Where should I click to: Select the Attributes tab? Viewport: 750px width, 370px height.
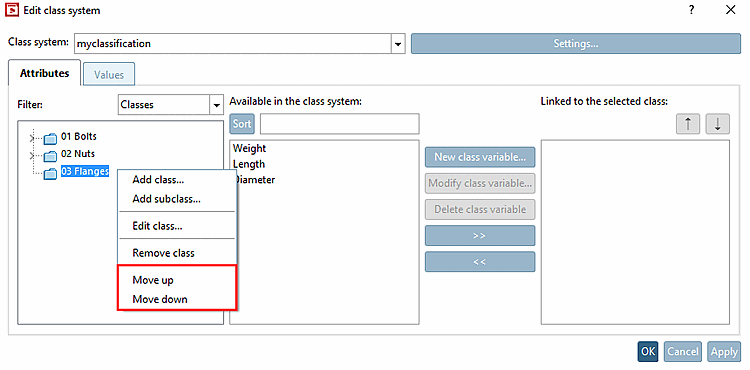pyautogui.click(x=44, y=73)
